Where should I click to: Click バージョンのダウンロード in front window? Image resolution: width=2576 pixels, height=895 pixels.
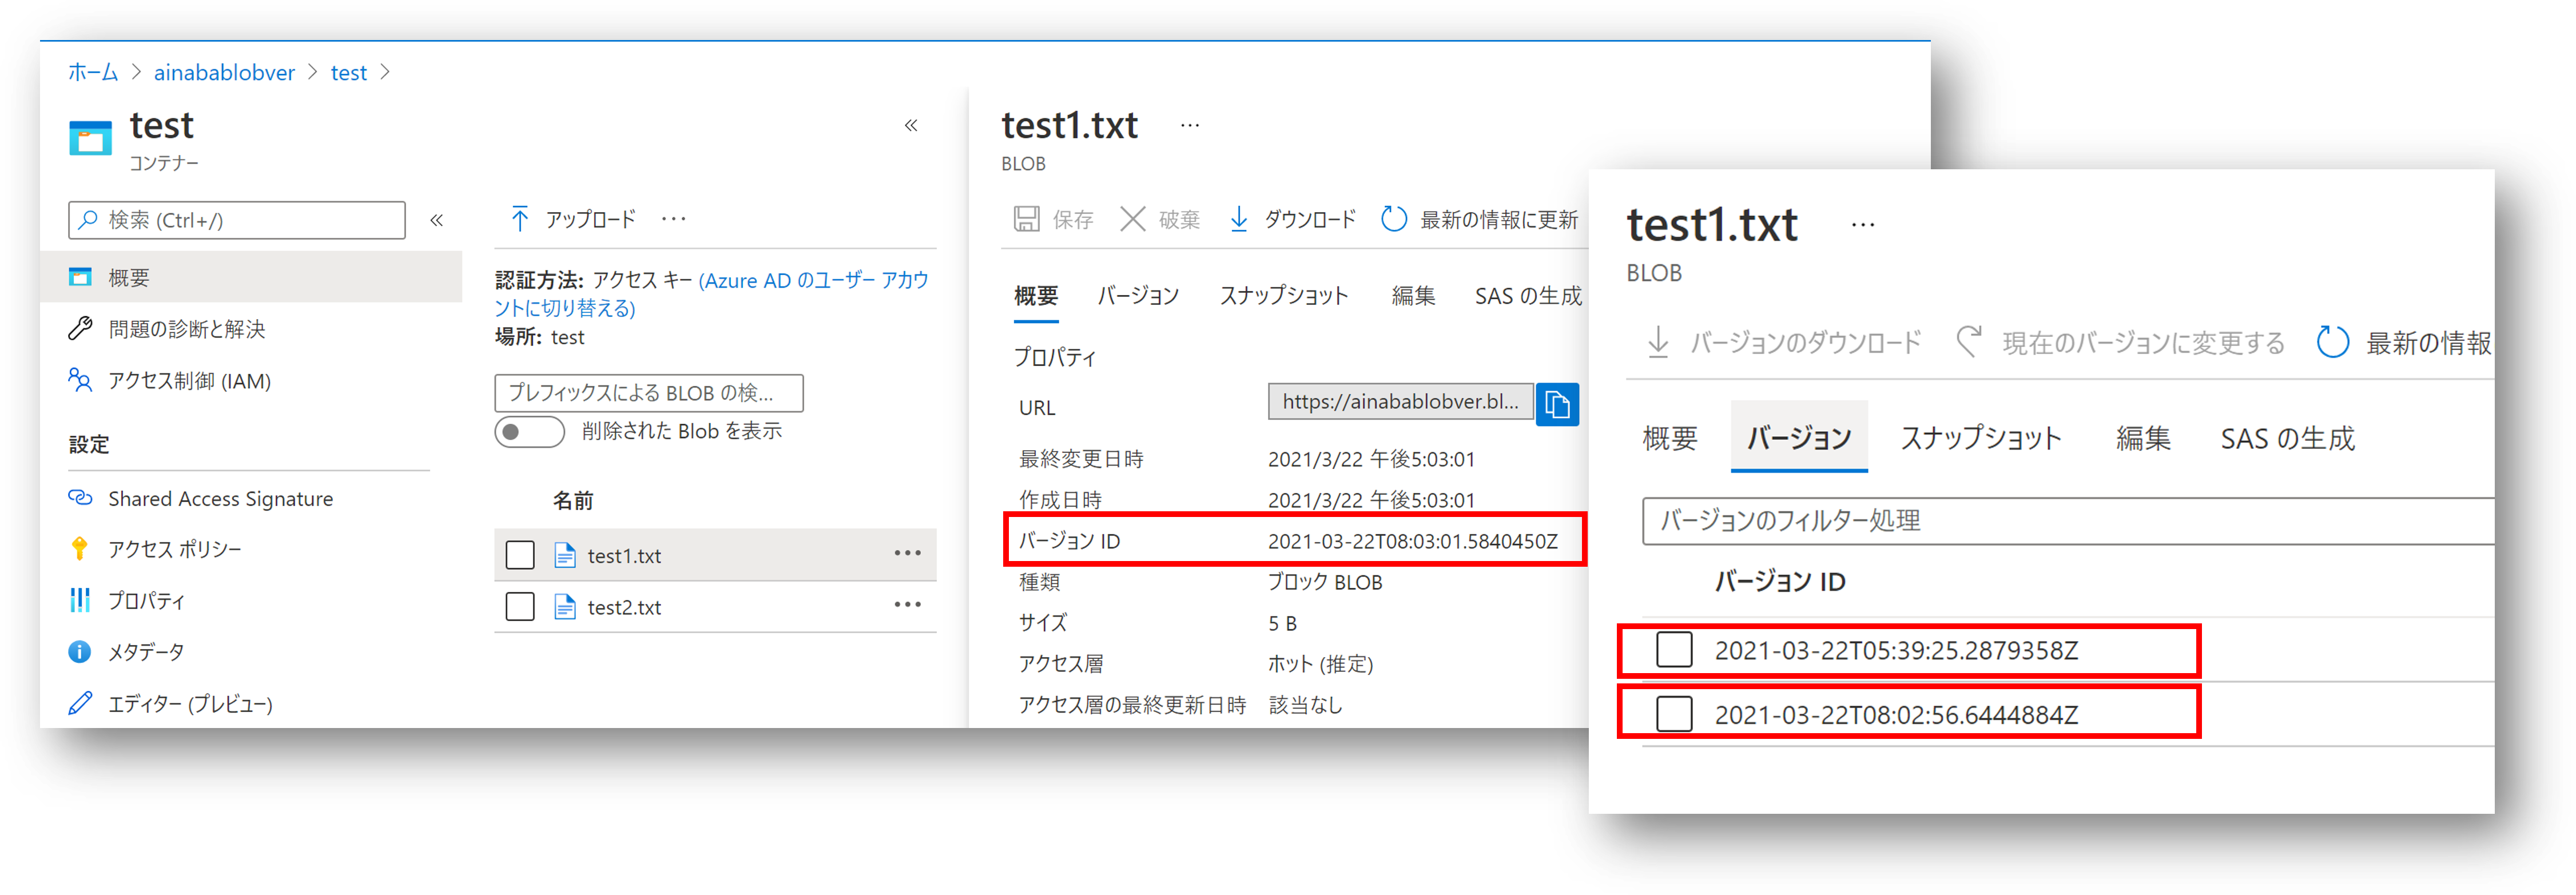coord(1784,342)
